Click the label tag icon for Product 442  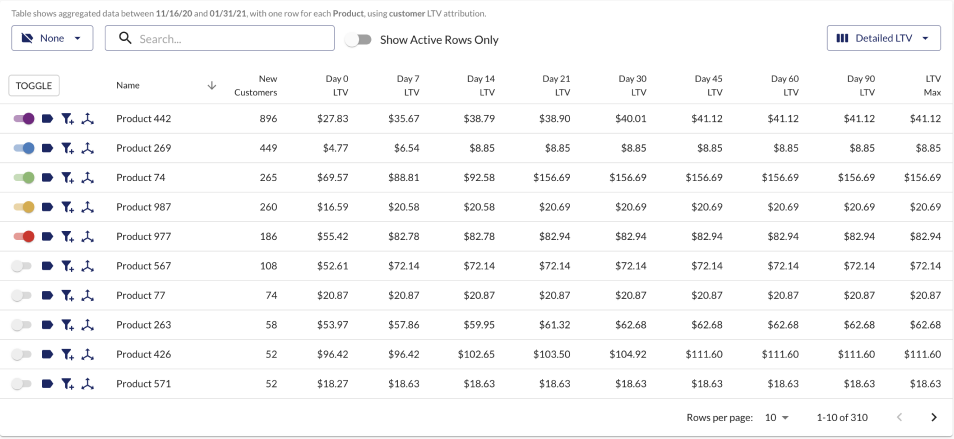point(47,119)
